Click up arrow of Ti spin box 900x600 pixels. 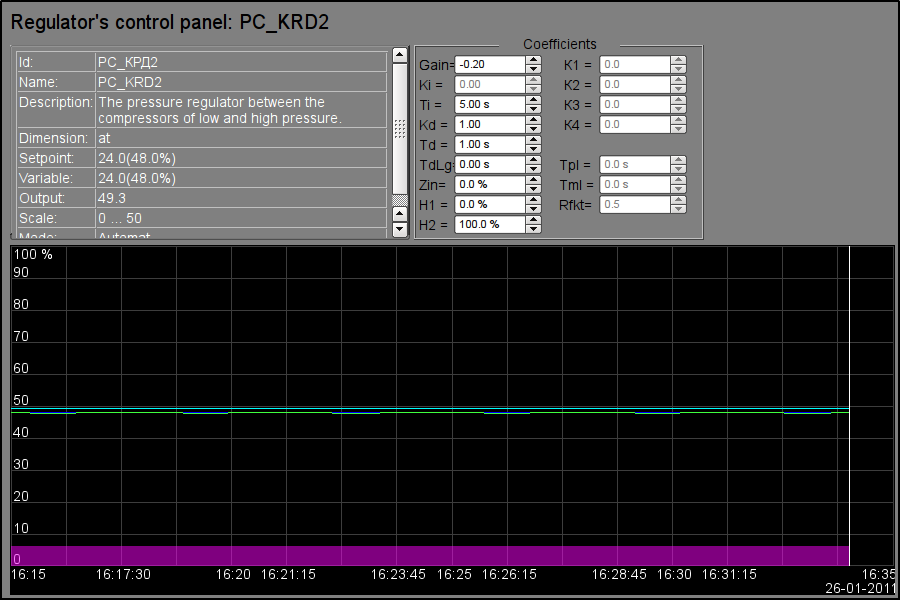click(534, 100)
